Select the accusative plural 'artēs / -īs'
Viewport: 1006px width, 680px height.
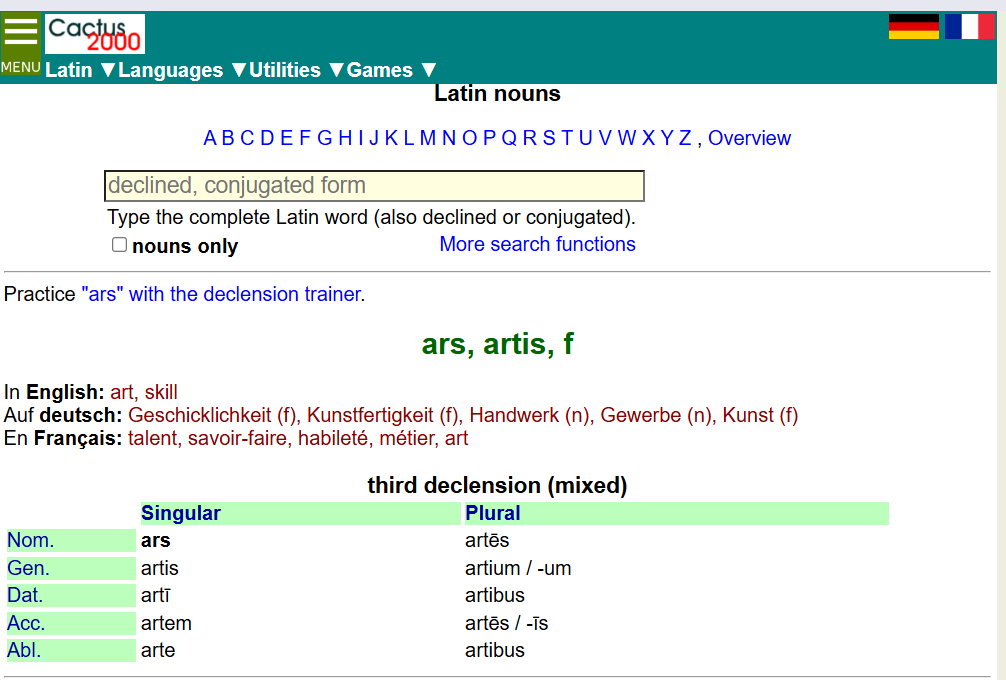point(507,623)
